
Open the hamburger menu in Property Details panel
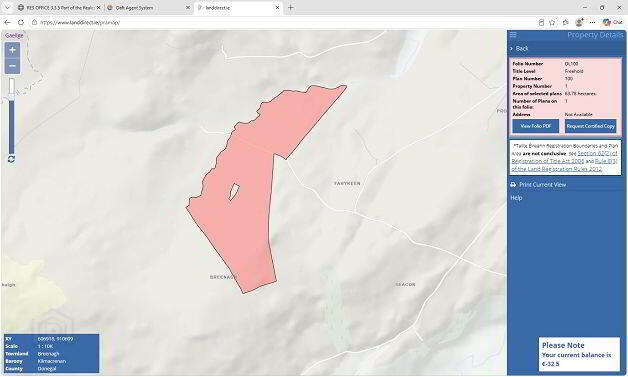pyautogui.click(x=513, y=35)
